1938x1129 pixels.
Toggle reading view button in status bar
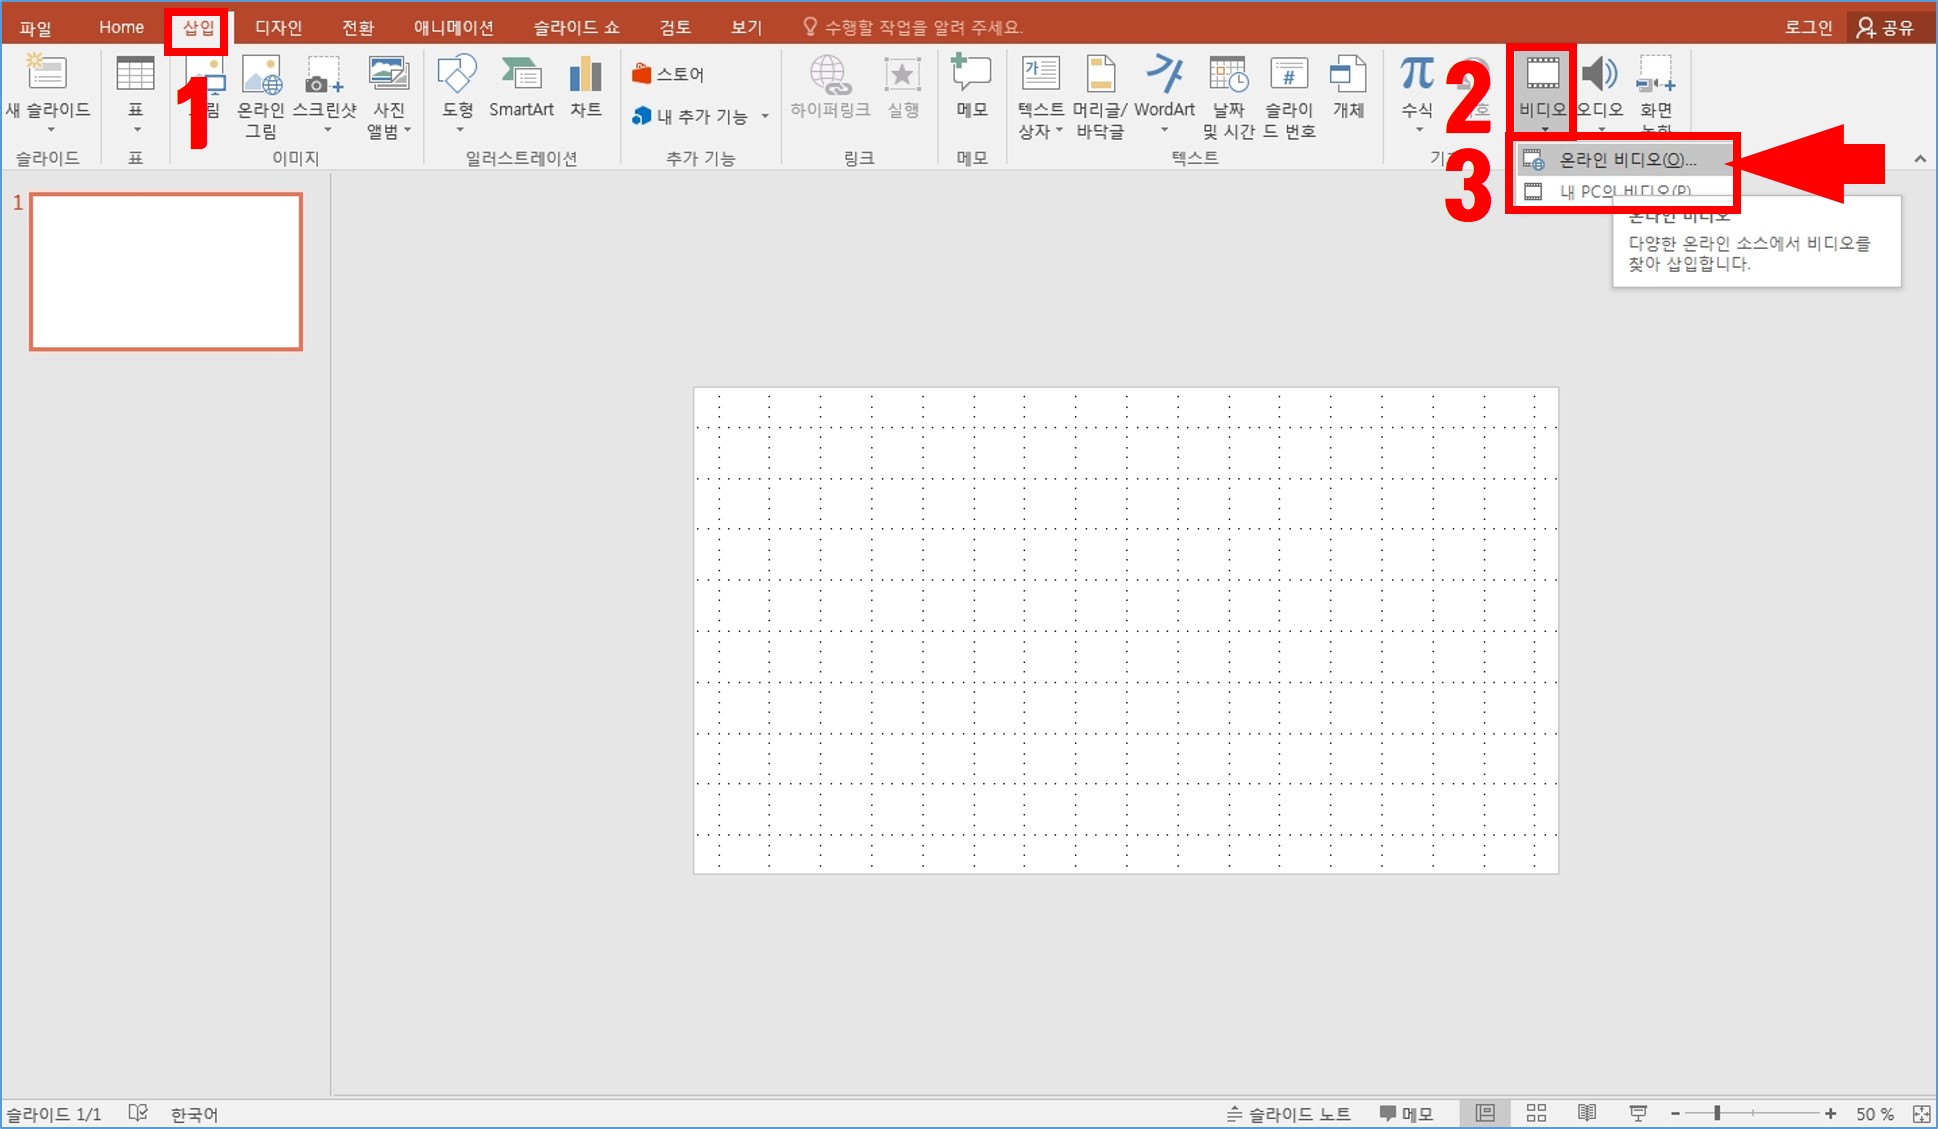coord(1587,1114)
